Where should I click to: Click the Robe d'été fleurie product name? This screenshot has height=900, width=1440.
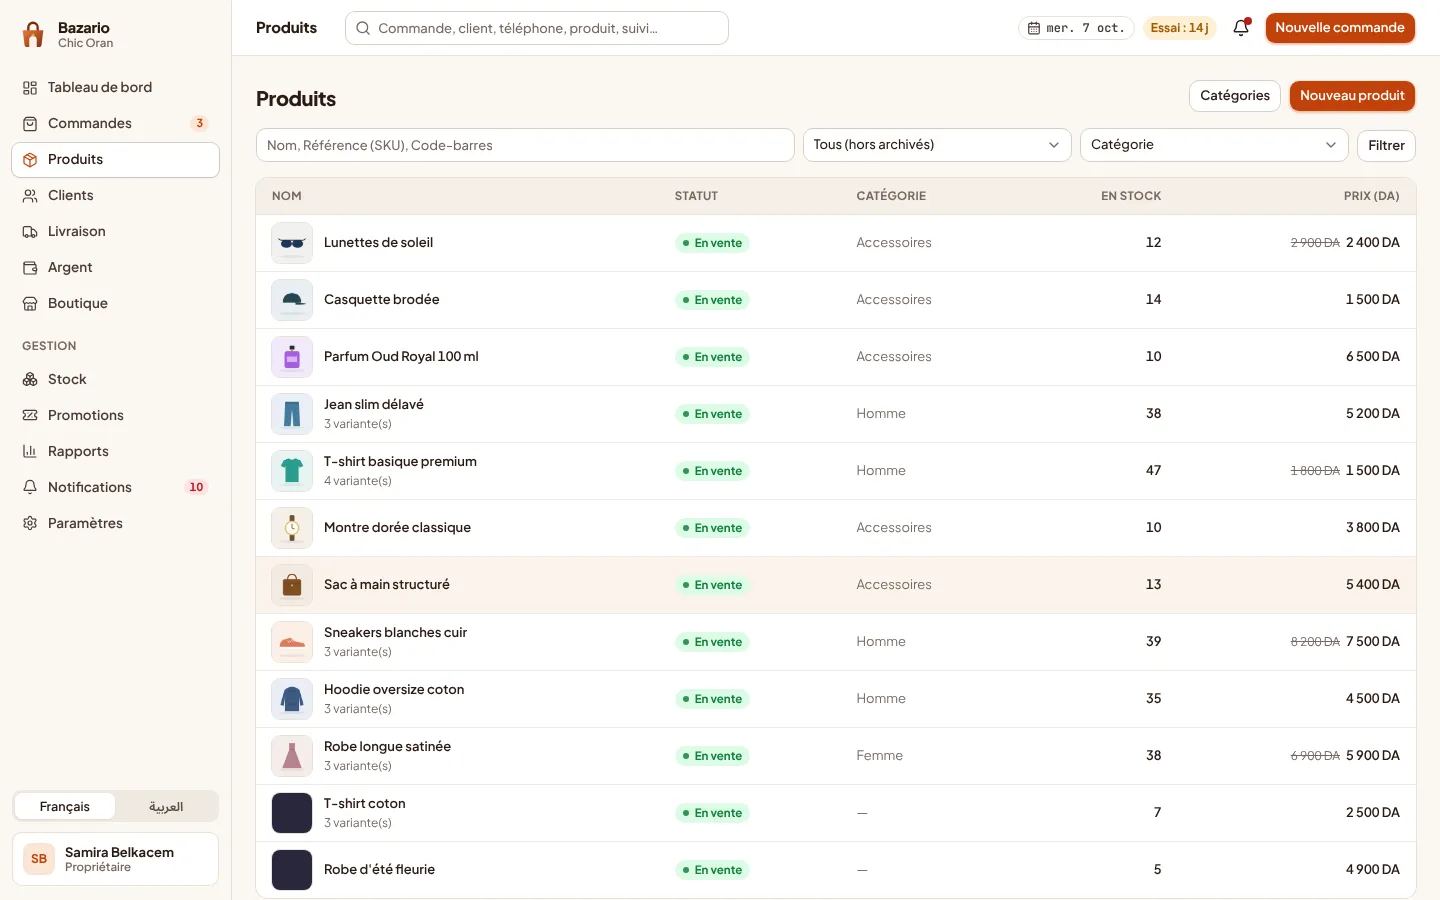pyautogui.click(x=380, y=870)
